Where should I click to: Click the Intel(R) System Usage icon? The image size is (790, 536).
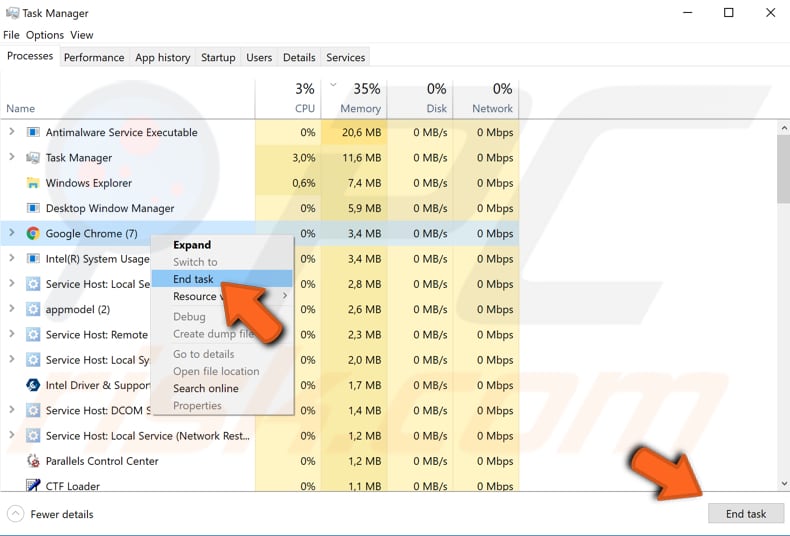pos(33,259)
